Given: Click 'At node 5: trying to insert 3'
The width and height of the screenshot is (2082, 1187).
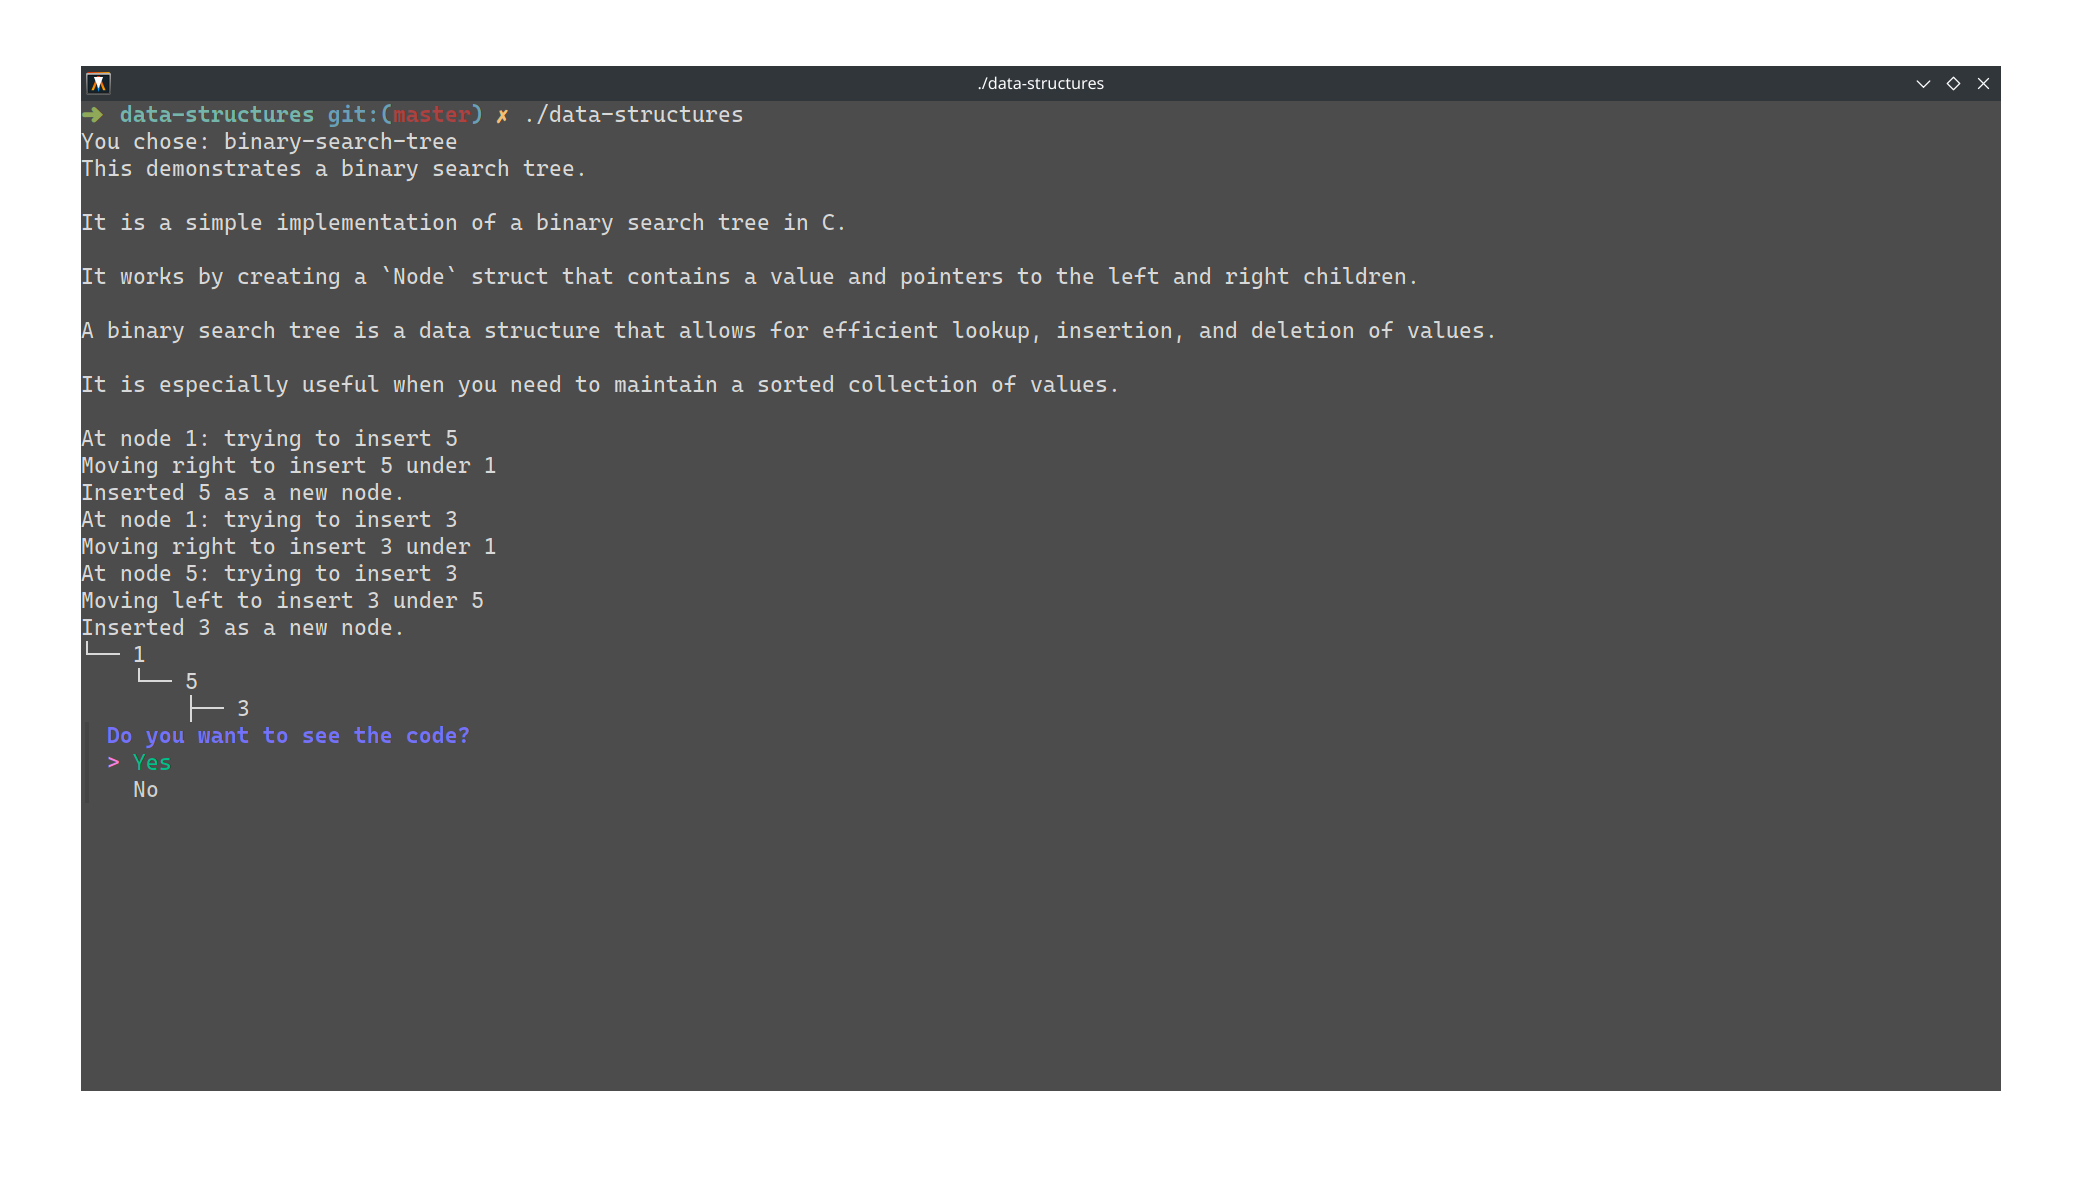Looking at the screenshot, I should pos(269,573).
